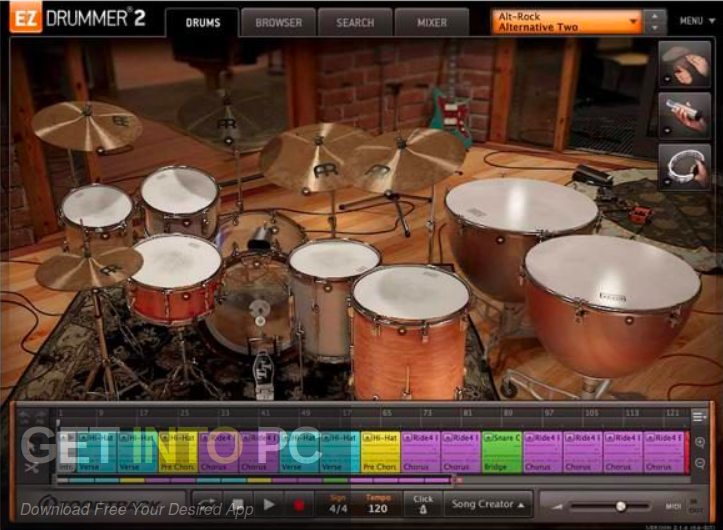Select the next kit preset with the down arrow

tap(655, 28)
